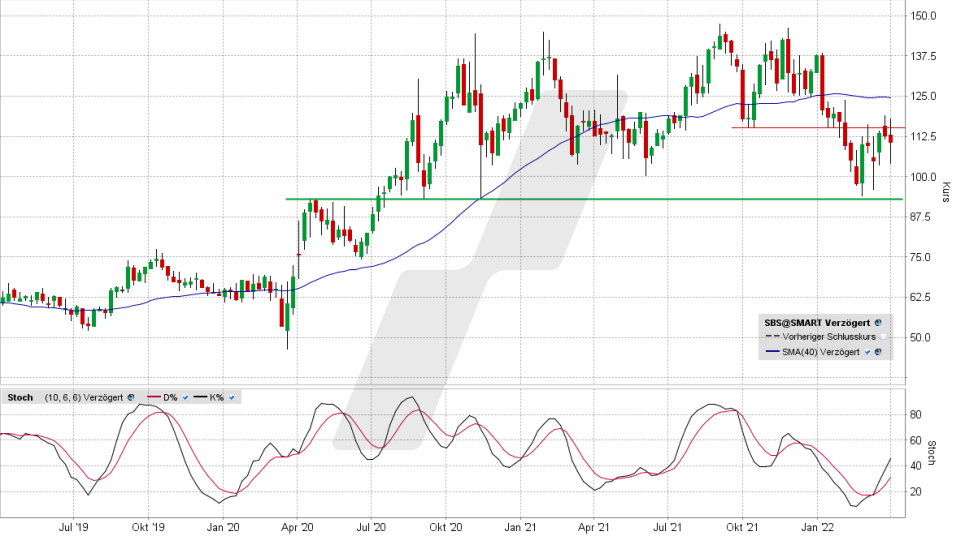
Task: Click the 'Okt '20' date label
Action: [x=446, y=527]
